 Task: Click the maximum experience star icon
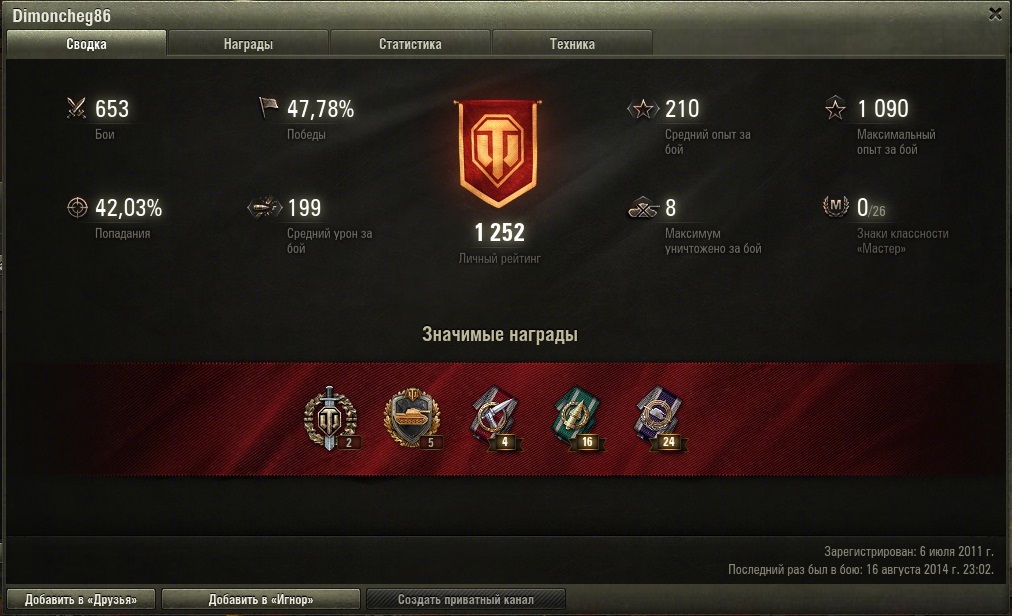[835, 108]
